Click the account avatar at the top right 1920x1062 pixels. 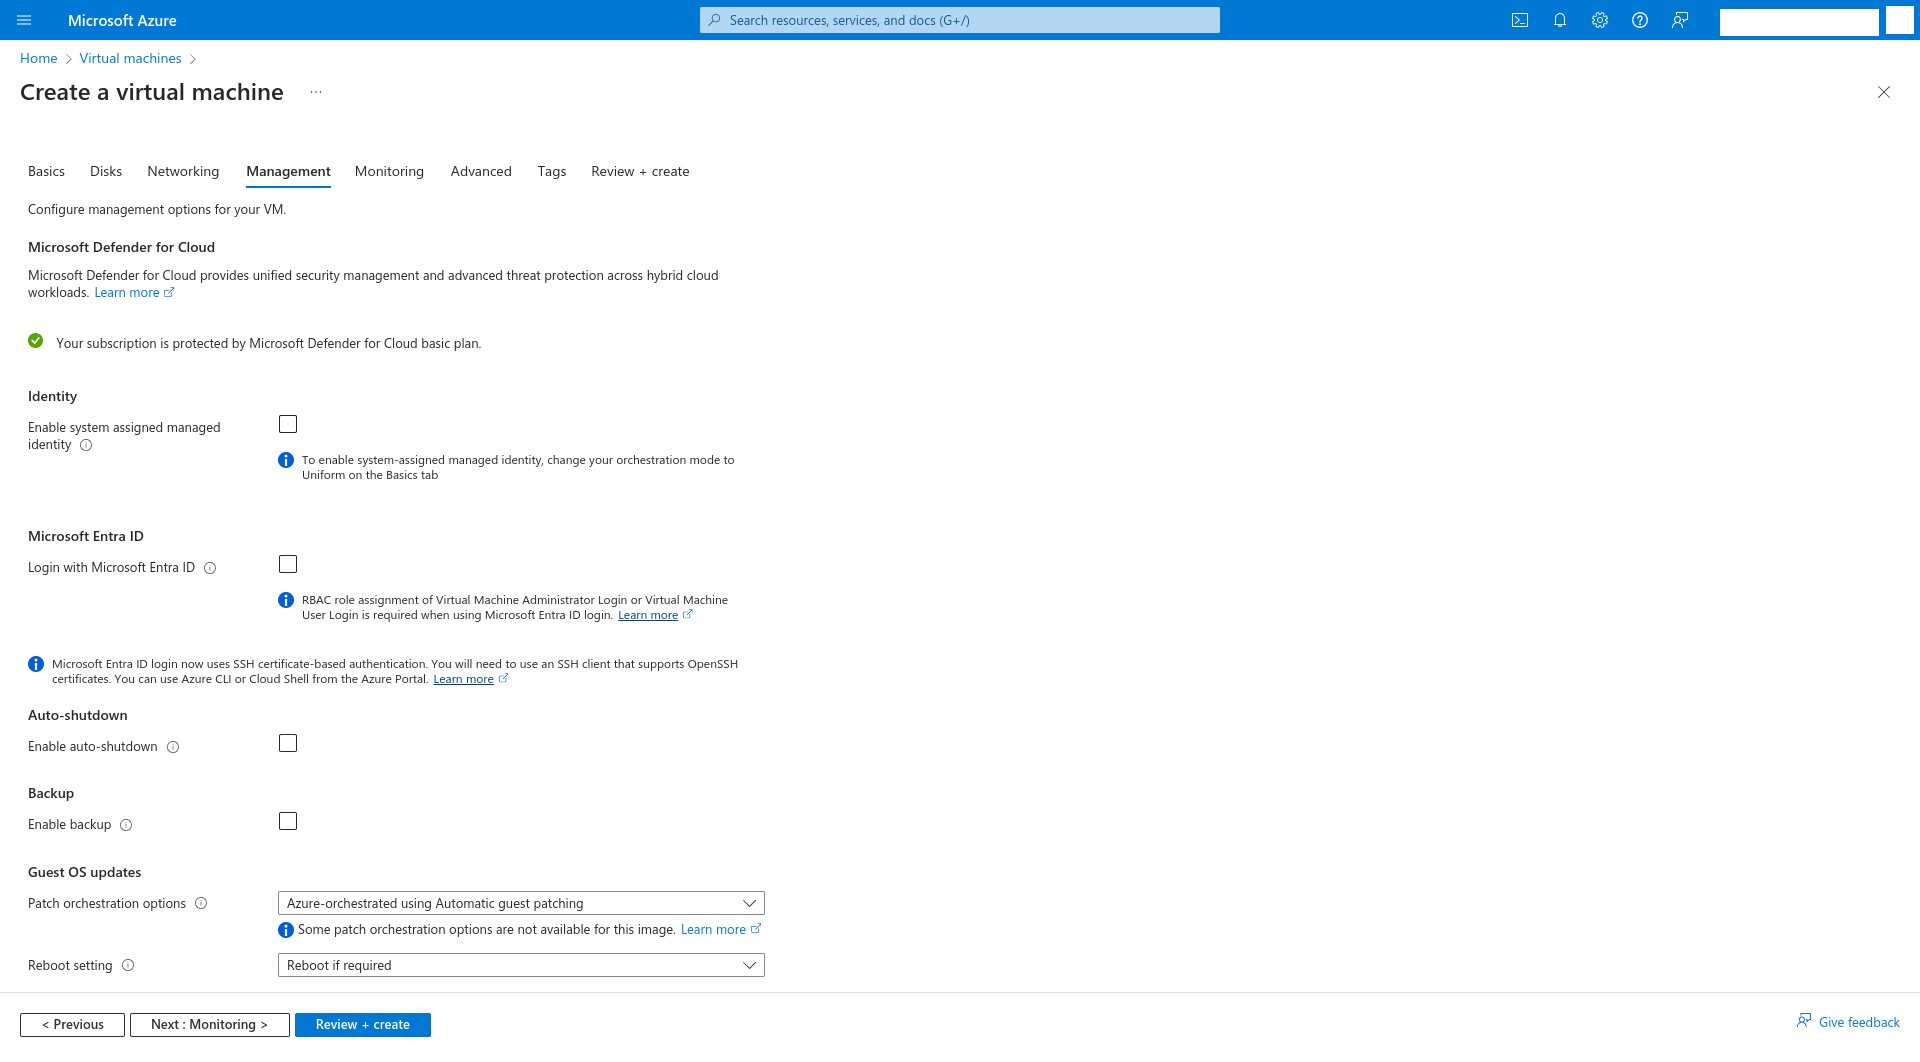pyautogui.click(x=1900, y=20)
